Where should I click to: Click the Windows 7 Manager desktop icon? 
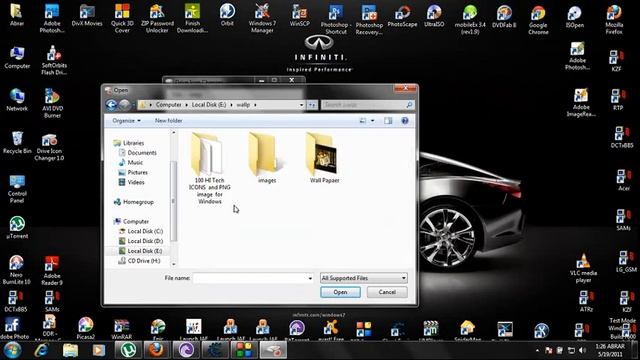(262, 19)
